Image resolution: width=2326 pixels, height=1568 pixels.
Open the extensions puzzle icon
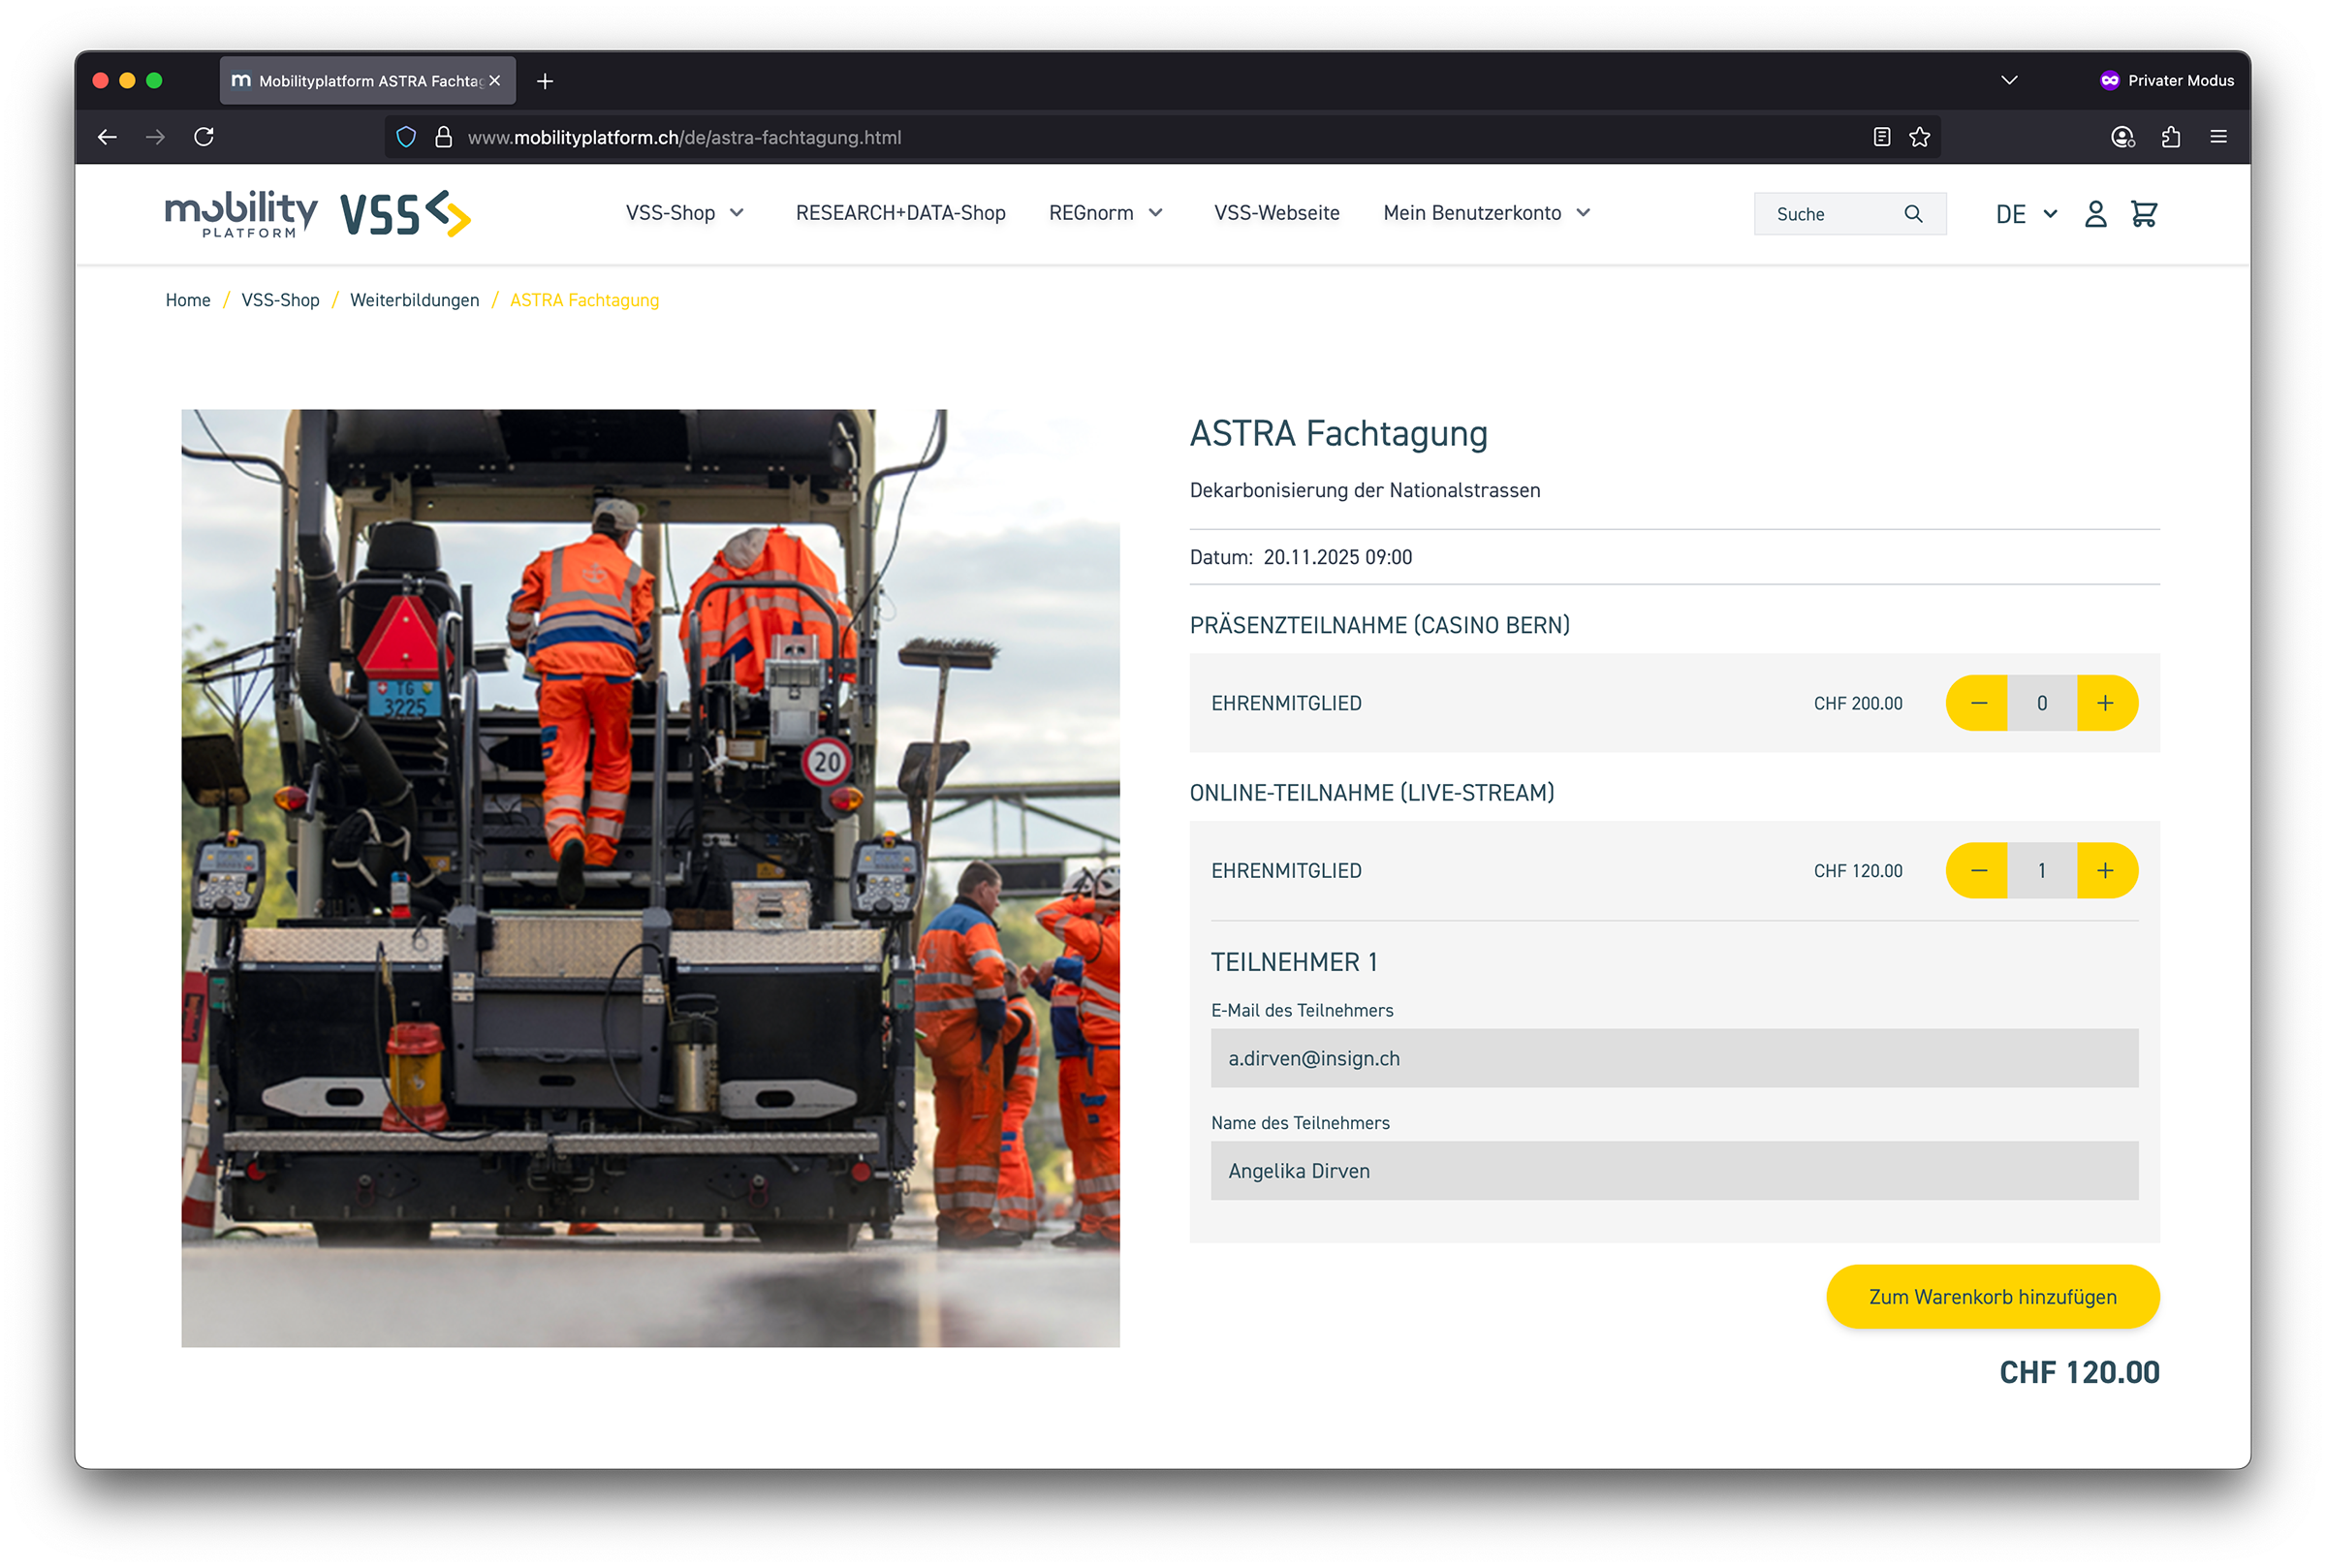(2170, 137)
